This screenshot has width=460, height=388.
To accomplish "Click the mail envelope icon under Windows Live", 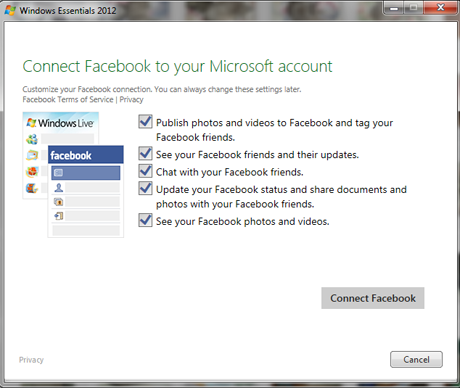I will coord(32,155).
